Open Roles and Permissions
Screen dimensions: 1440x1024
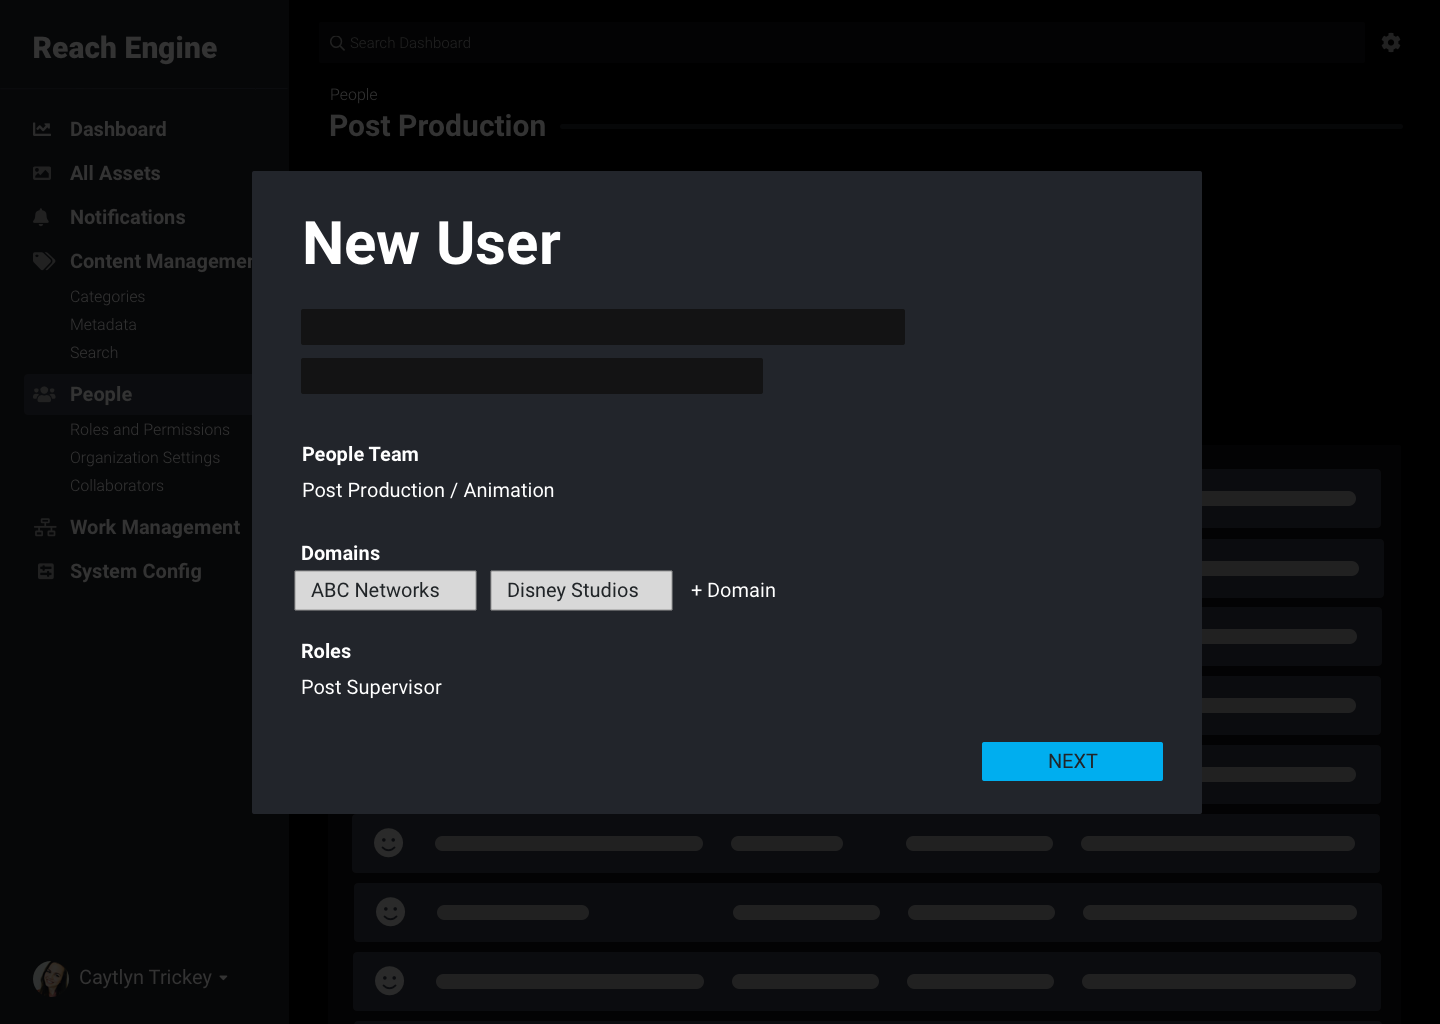pos(150,430)
